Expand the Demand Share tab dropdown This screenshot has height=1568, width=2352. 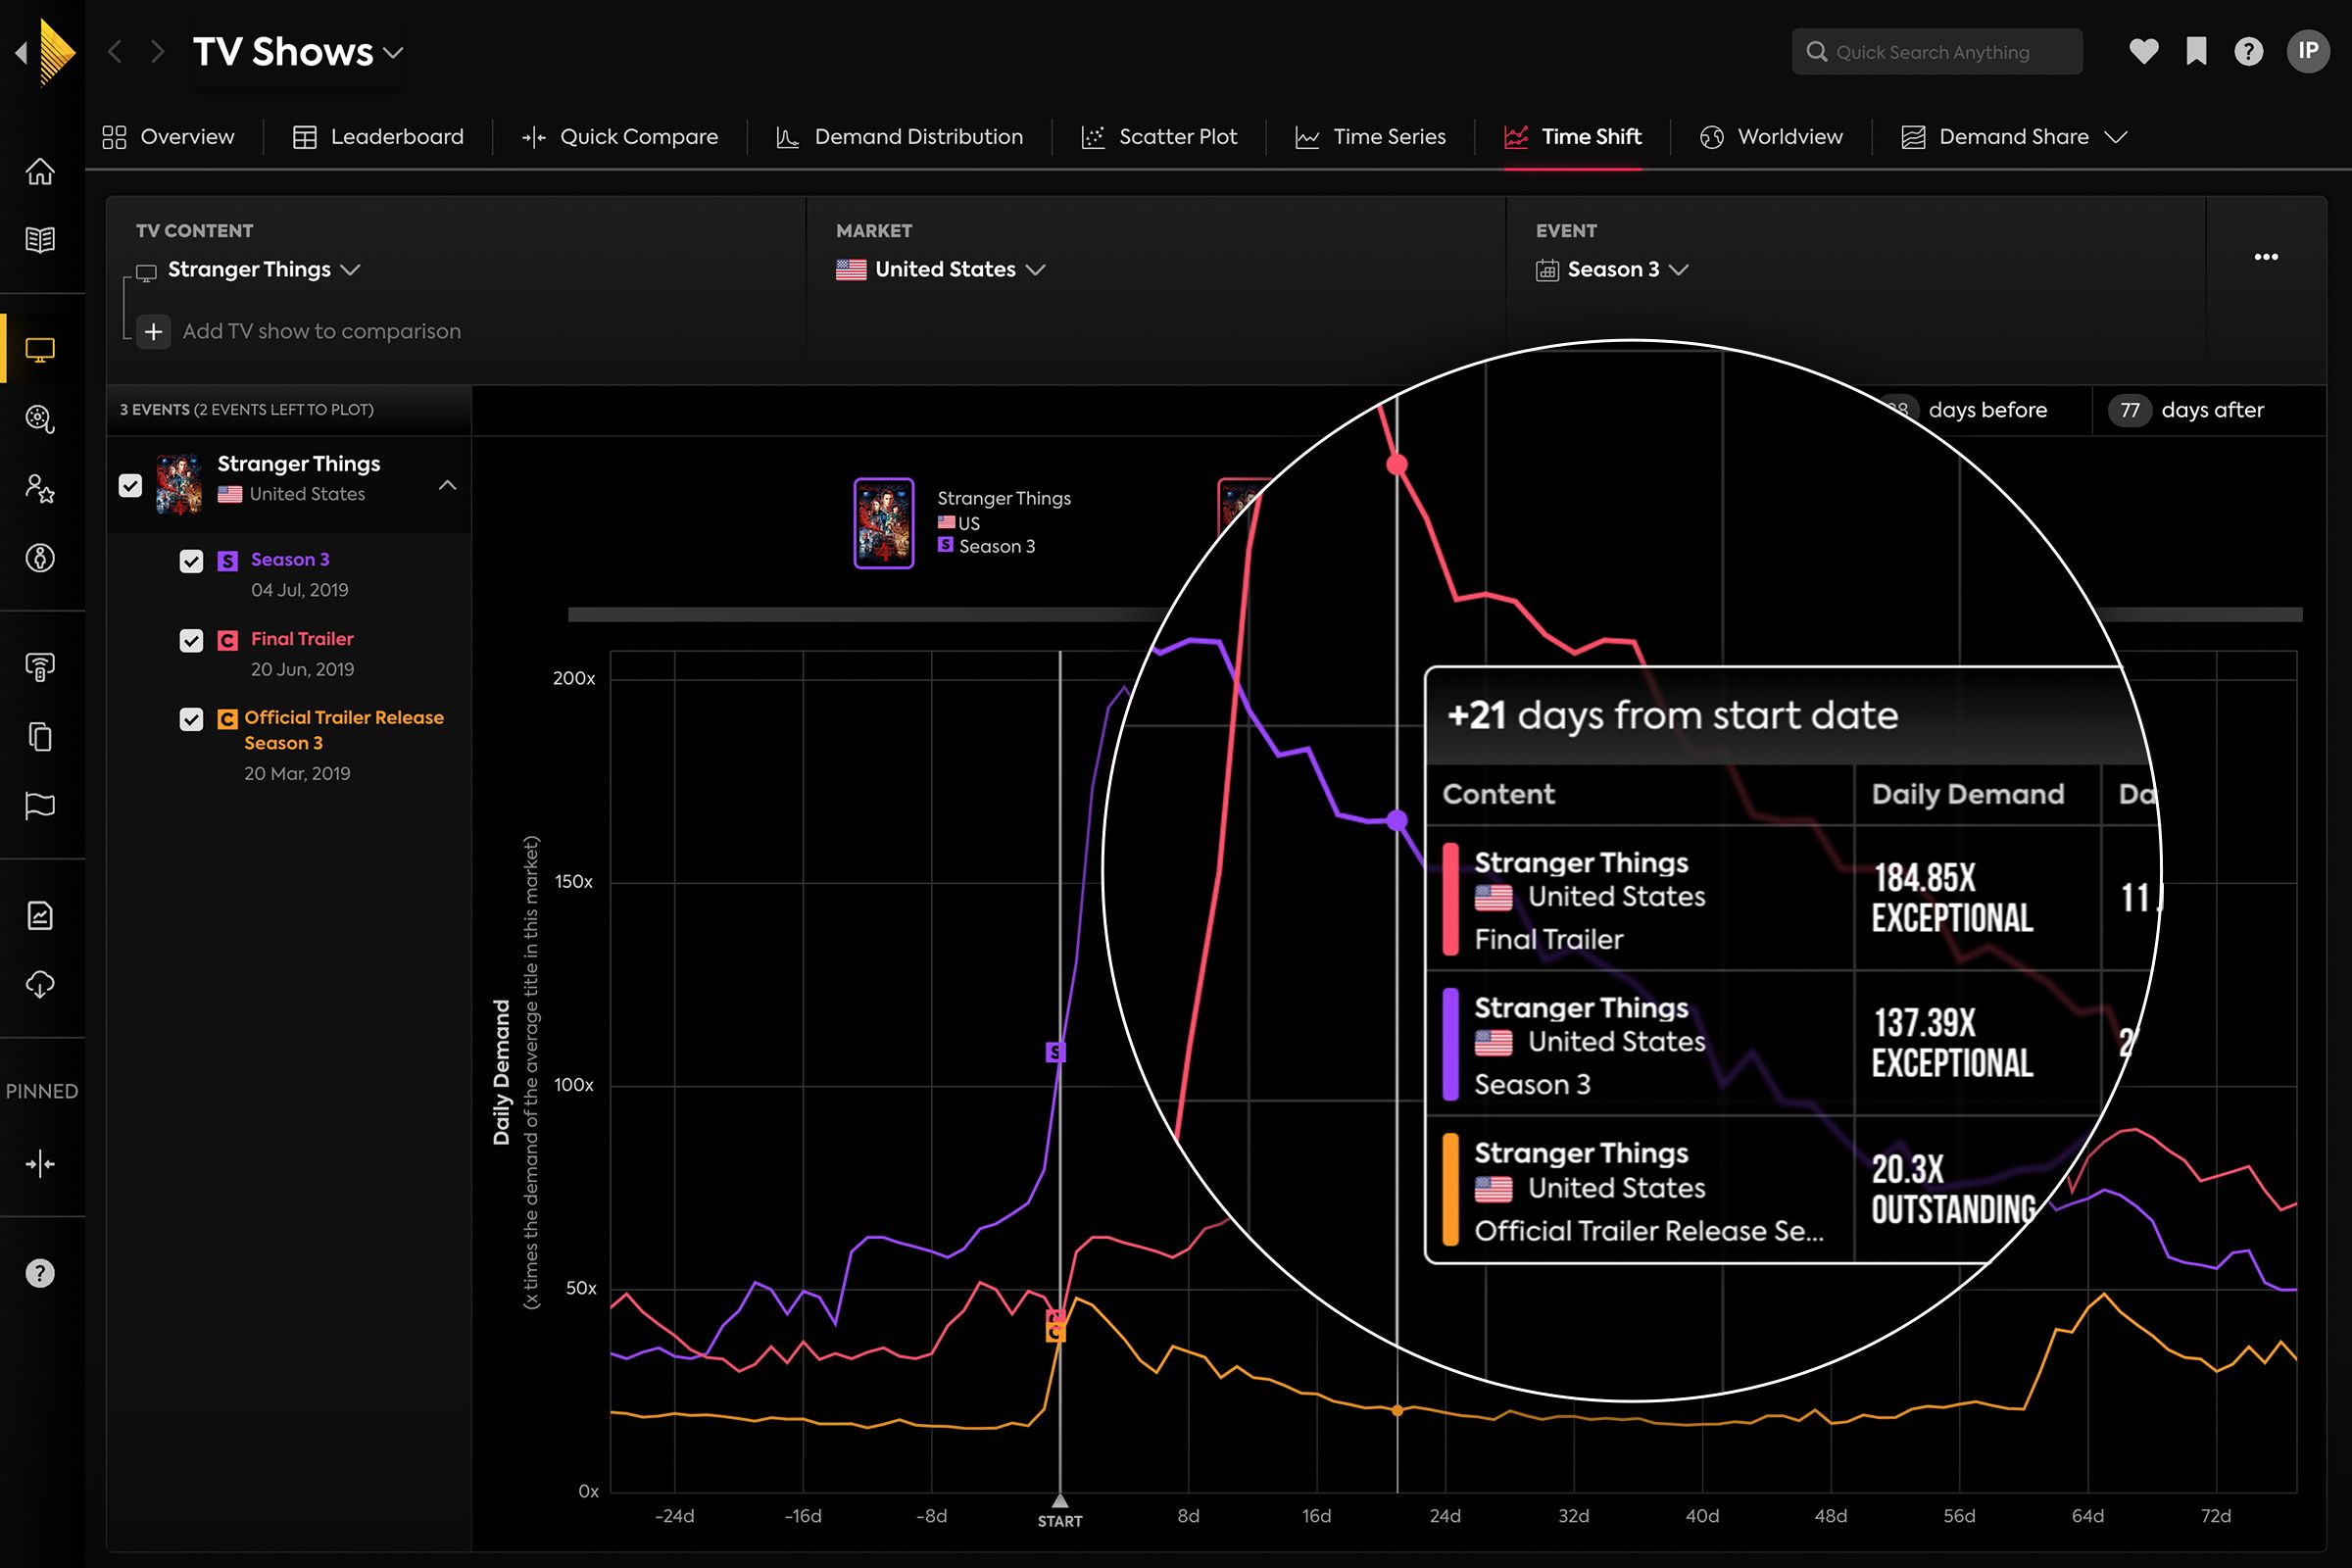point(2116,137)
